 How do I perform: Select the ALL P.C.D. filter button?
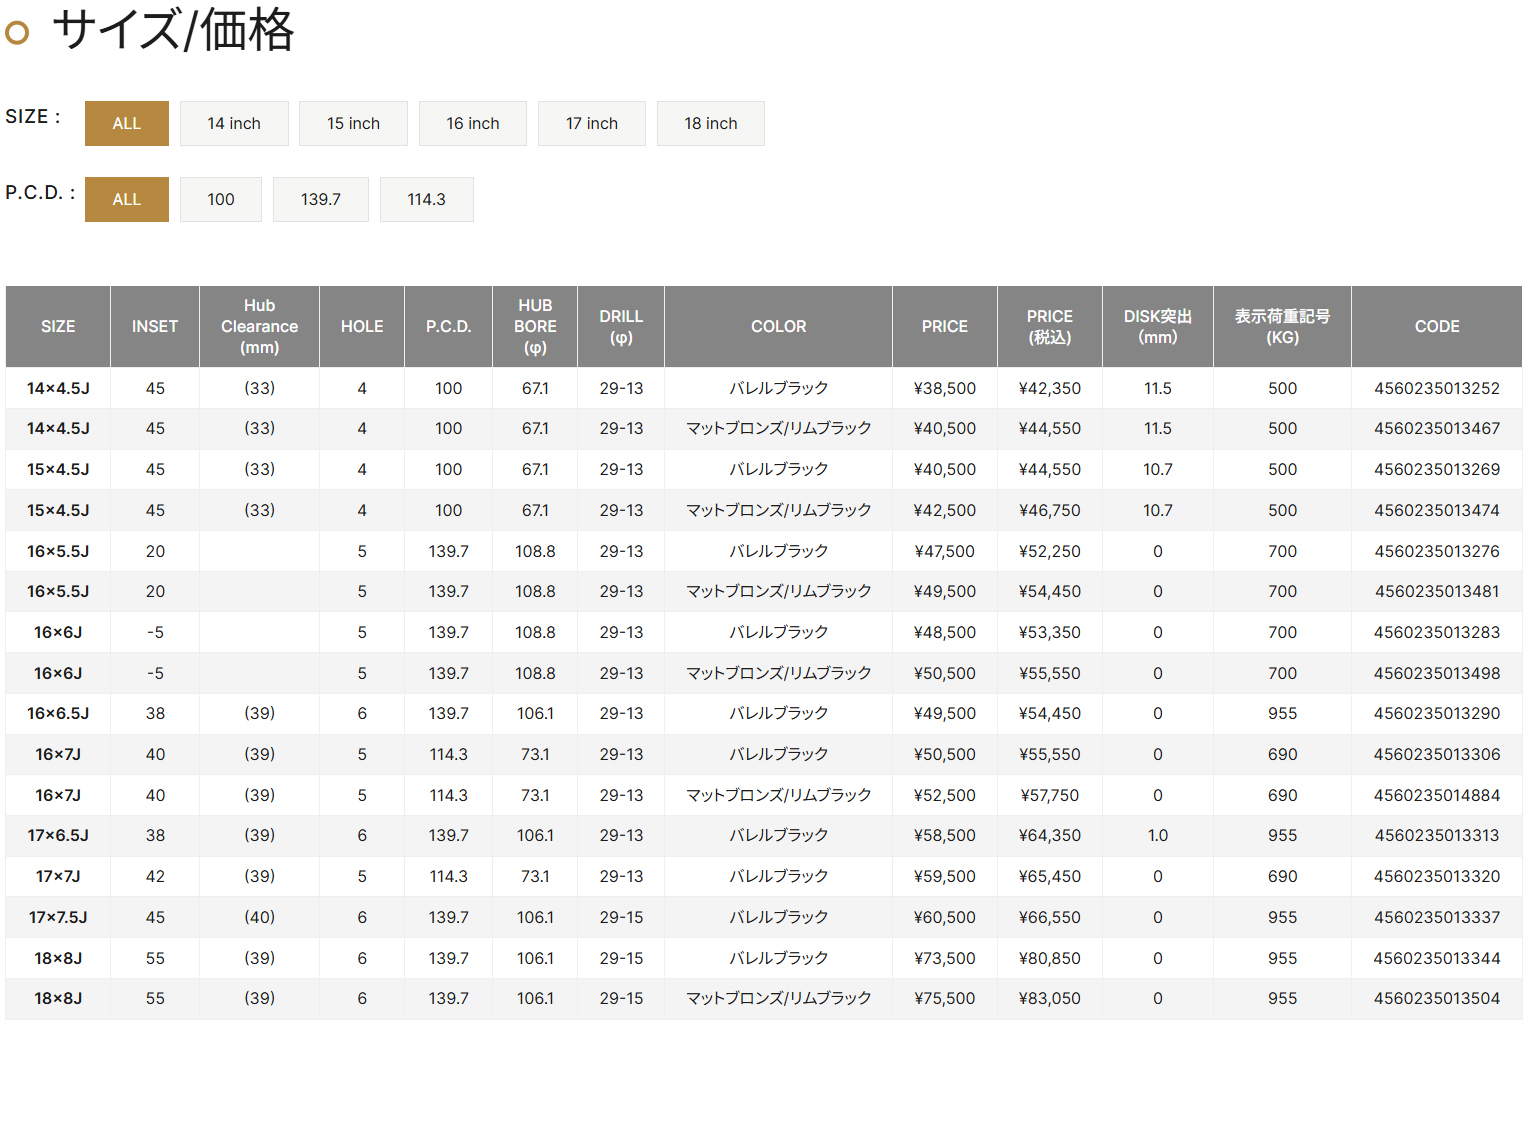[126, 199]
